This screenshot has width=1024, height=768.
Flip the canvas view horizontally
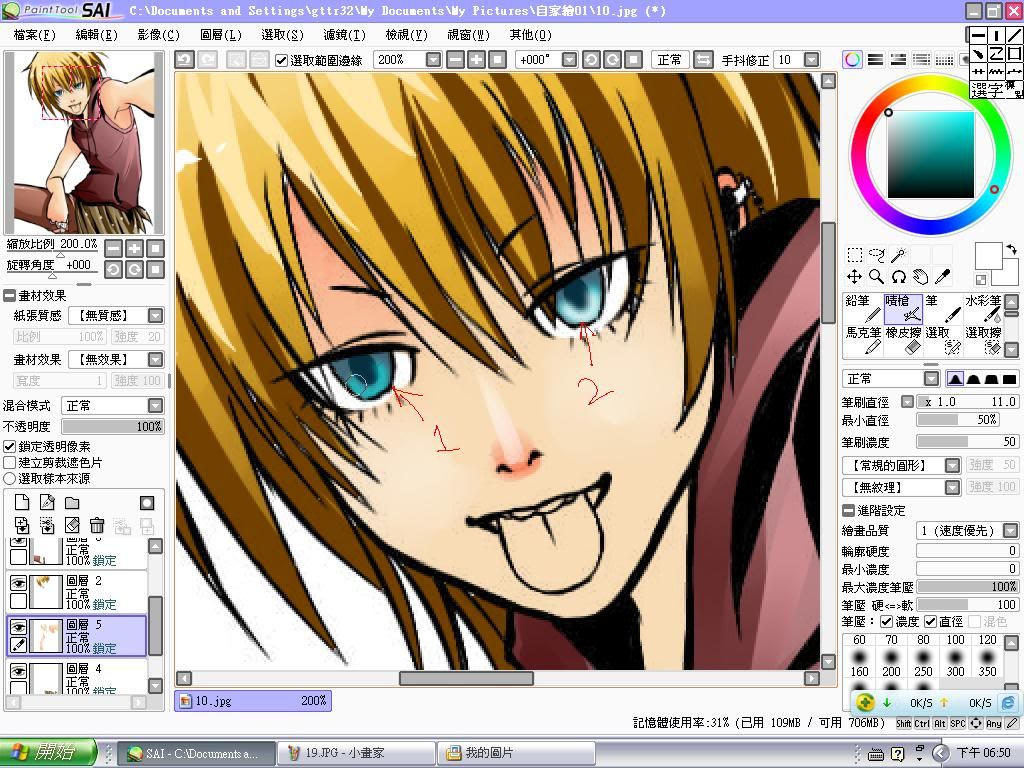703,59
